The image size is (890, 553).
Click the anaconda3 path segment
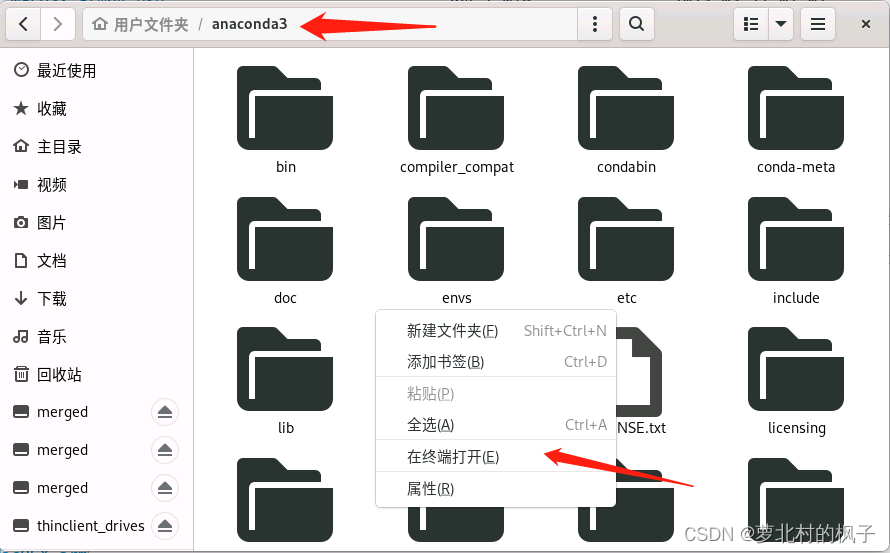pos(249,24)
